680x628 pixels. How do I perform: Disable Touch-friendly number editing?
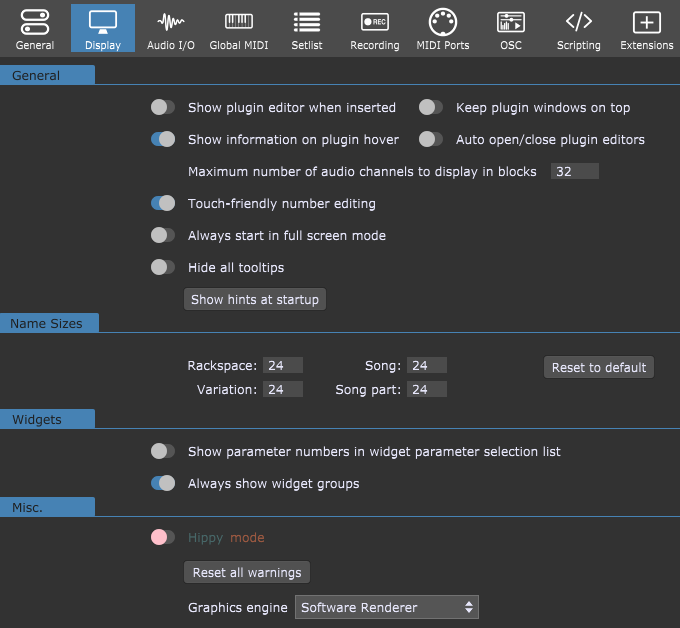tap(163, 203)
